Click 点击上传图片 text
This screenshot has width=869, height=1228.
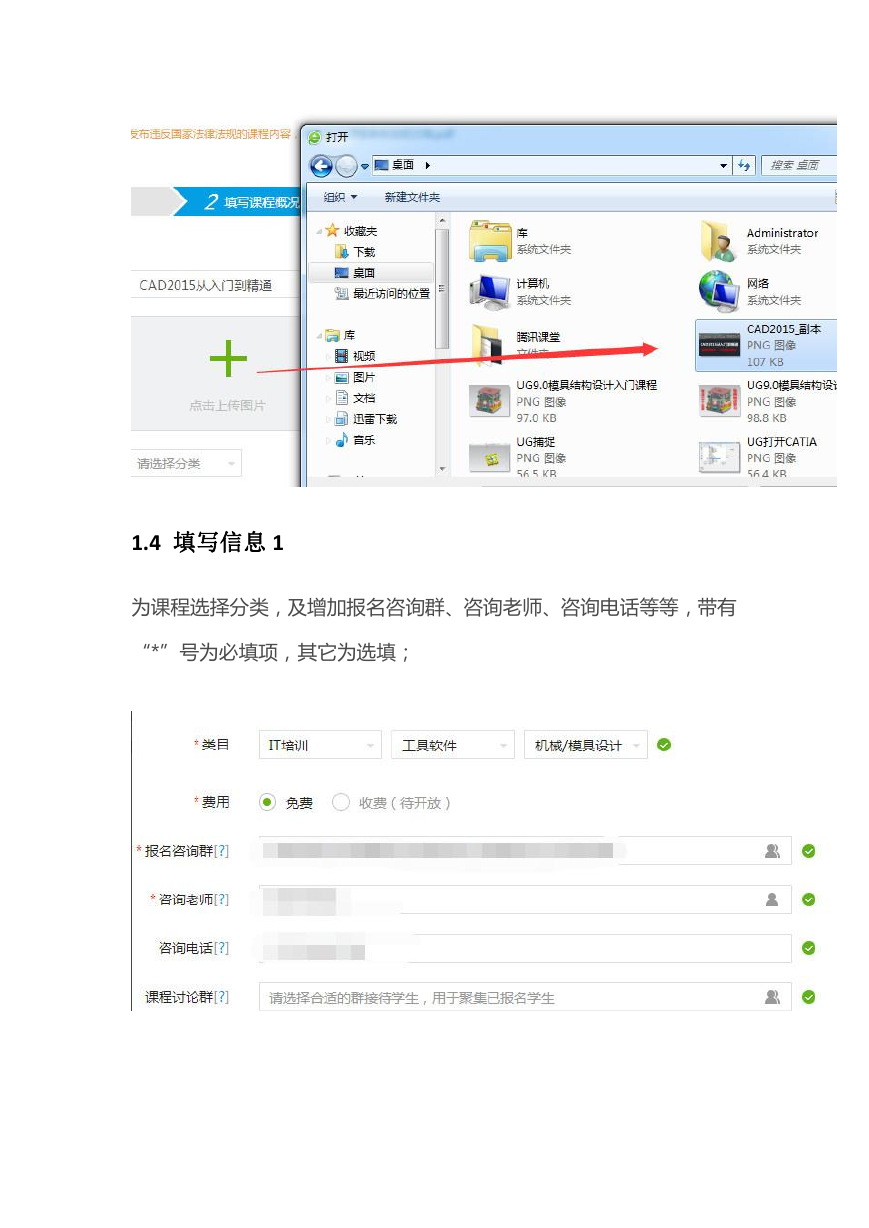click(x=228, y=406)
